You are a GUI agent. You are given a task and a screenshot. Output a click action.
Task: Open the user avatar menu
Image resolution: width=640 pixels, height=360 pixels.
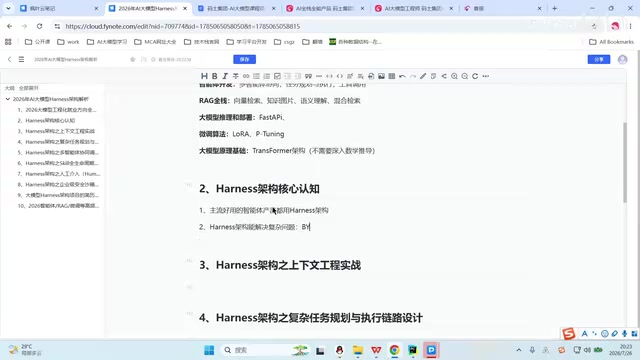[622, 59]
